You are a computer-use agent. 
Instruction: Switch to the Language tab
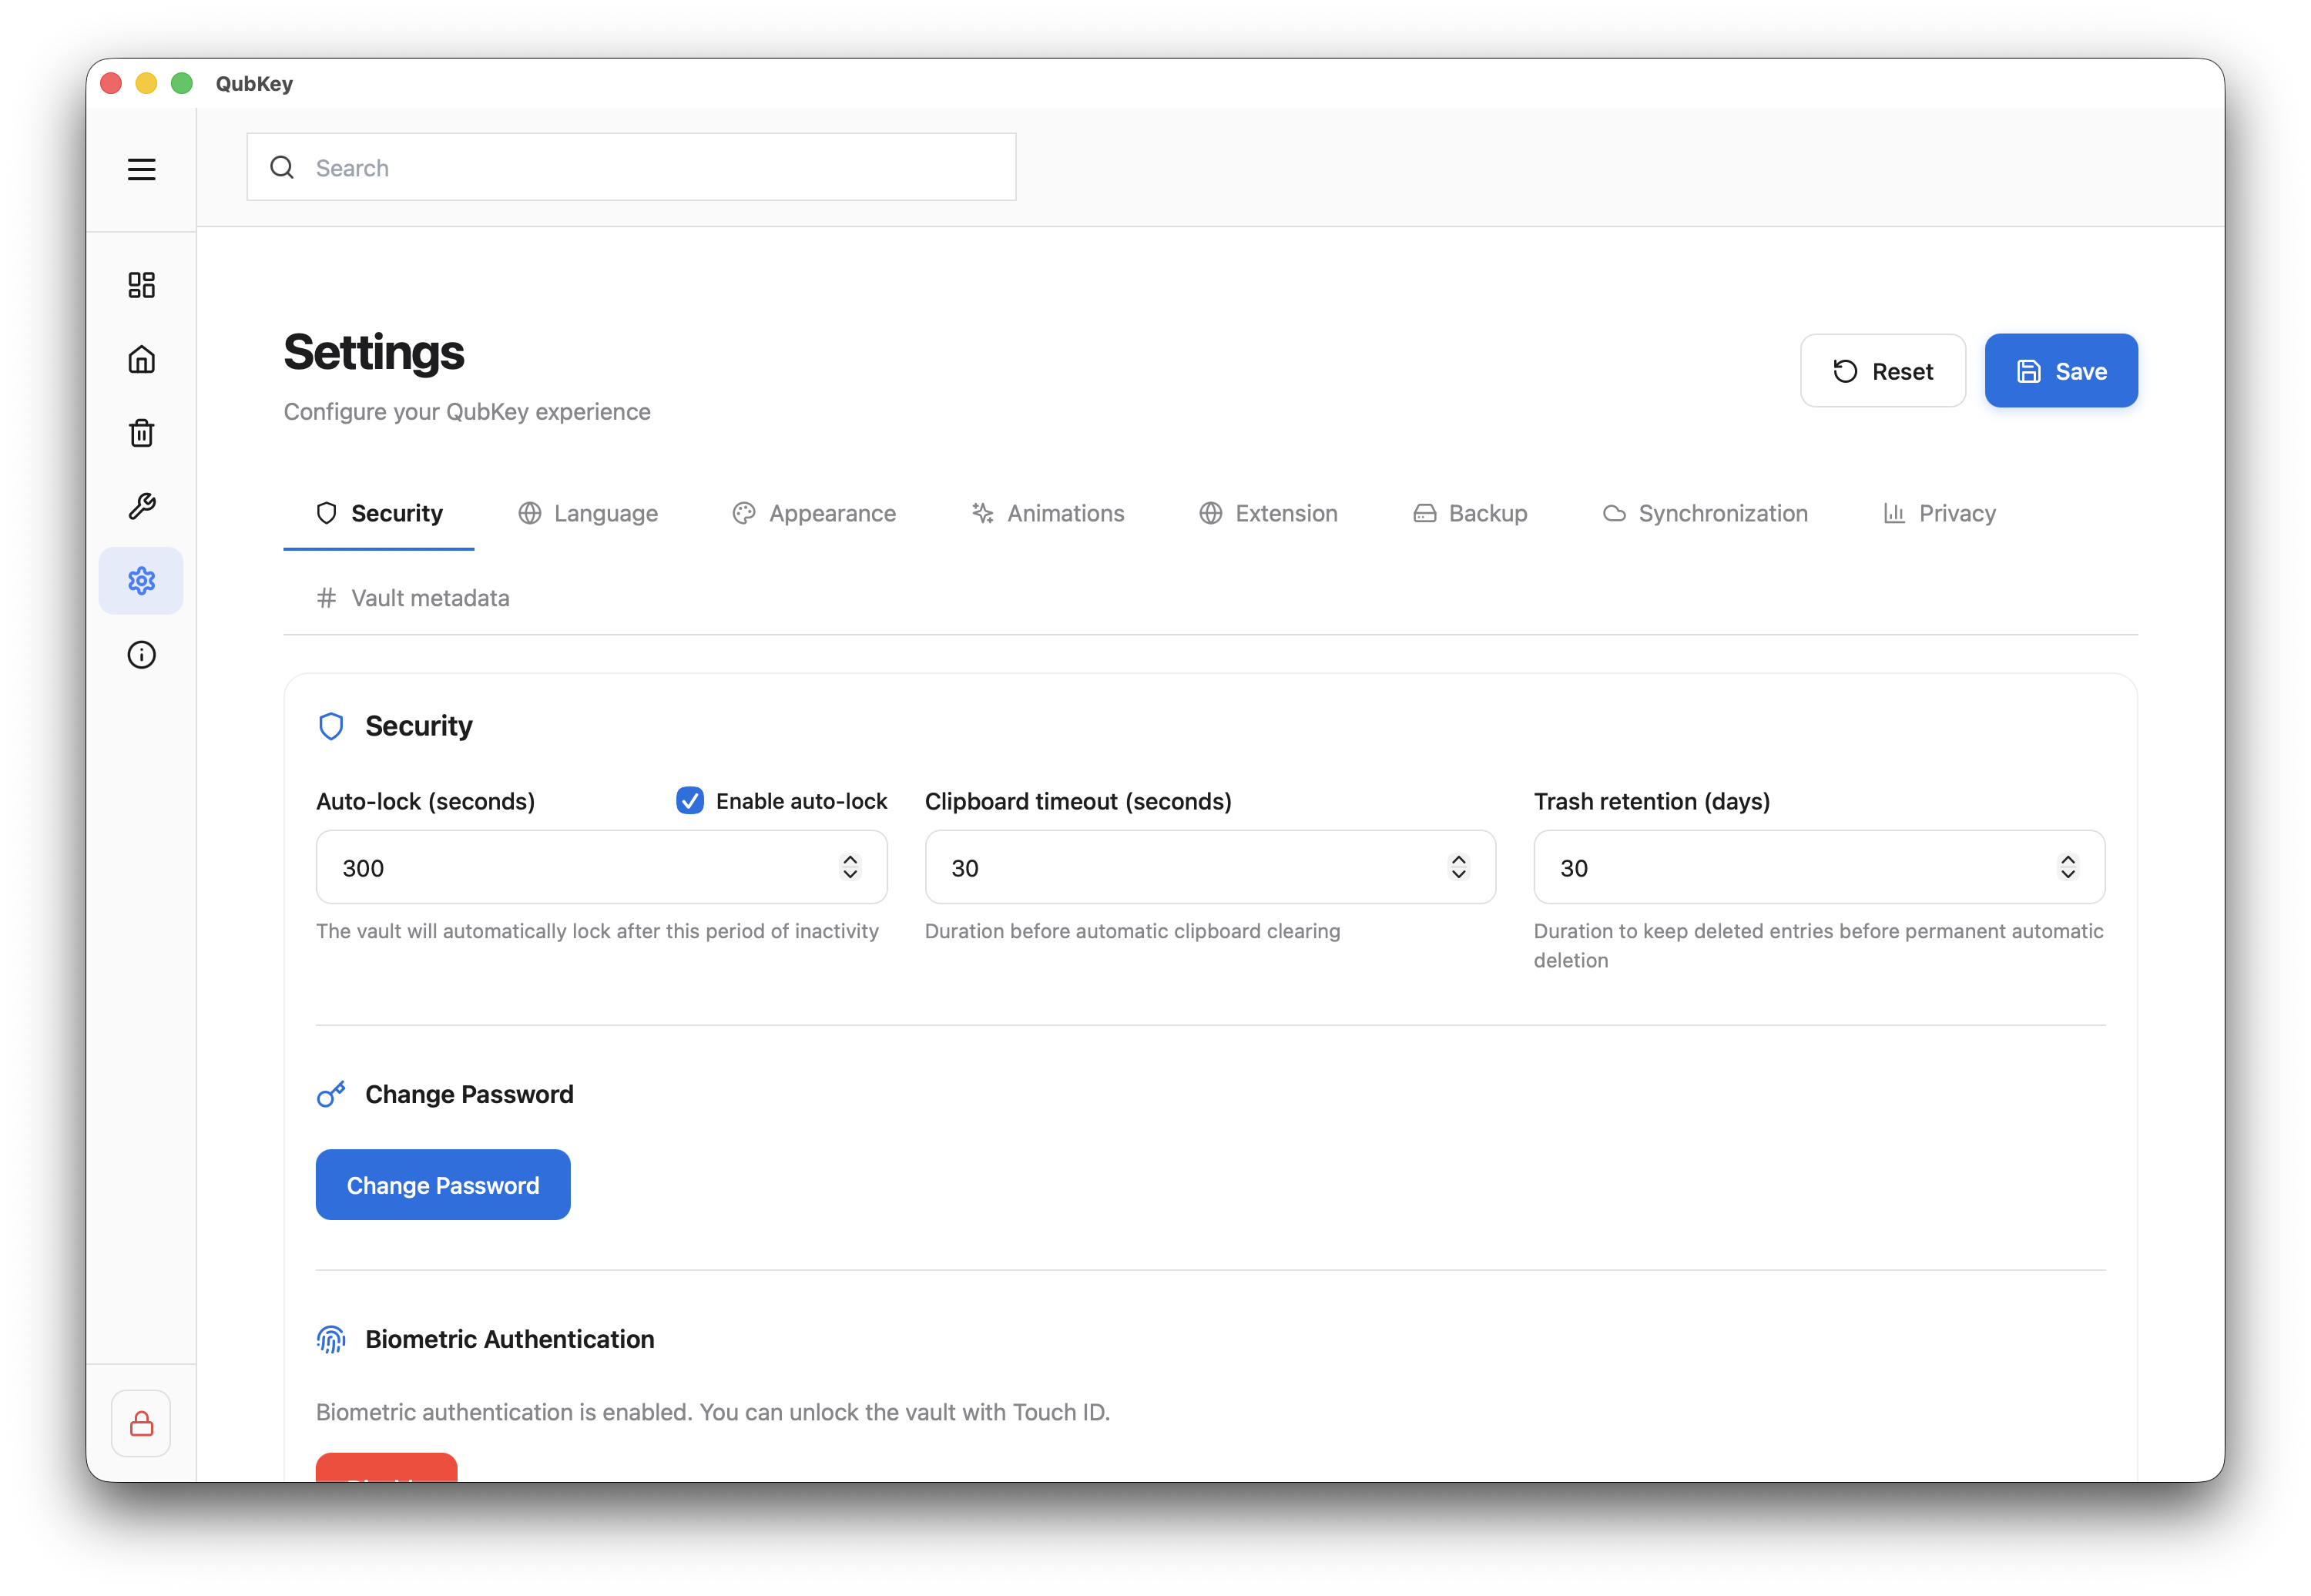point(588,514)
